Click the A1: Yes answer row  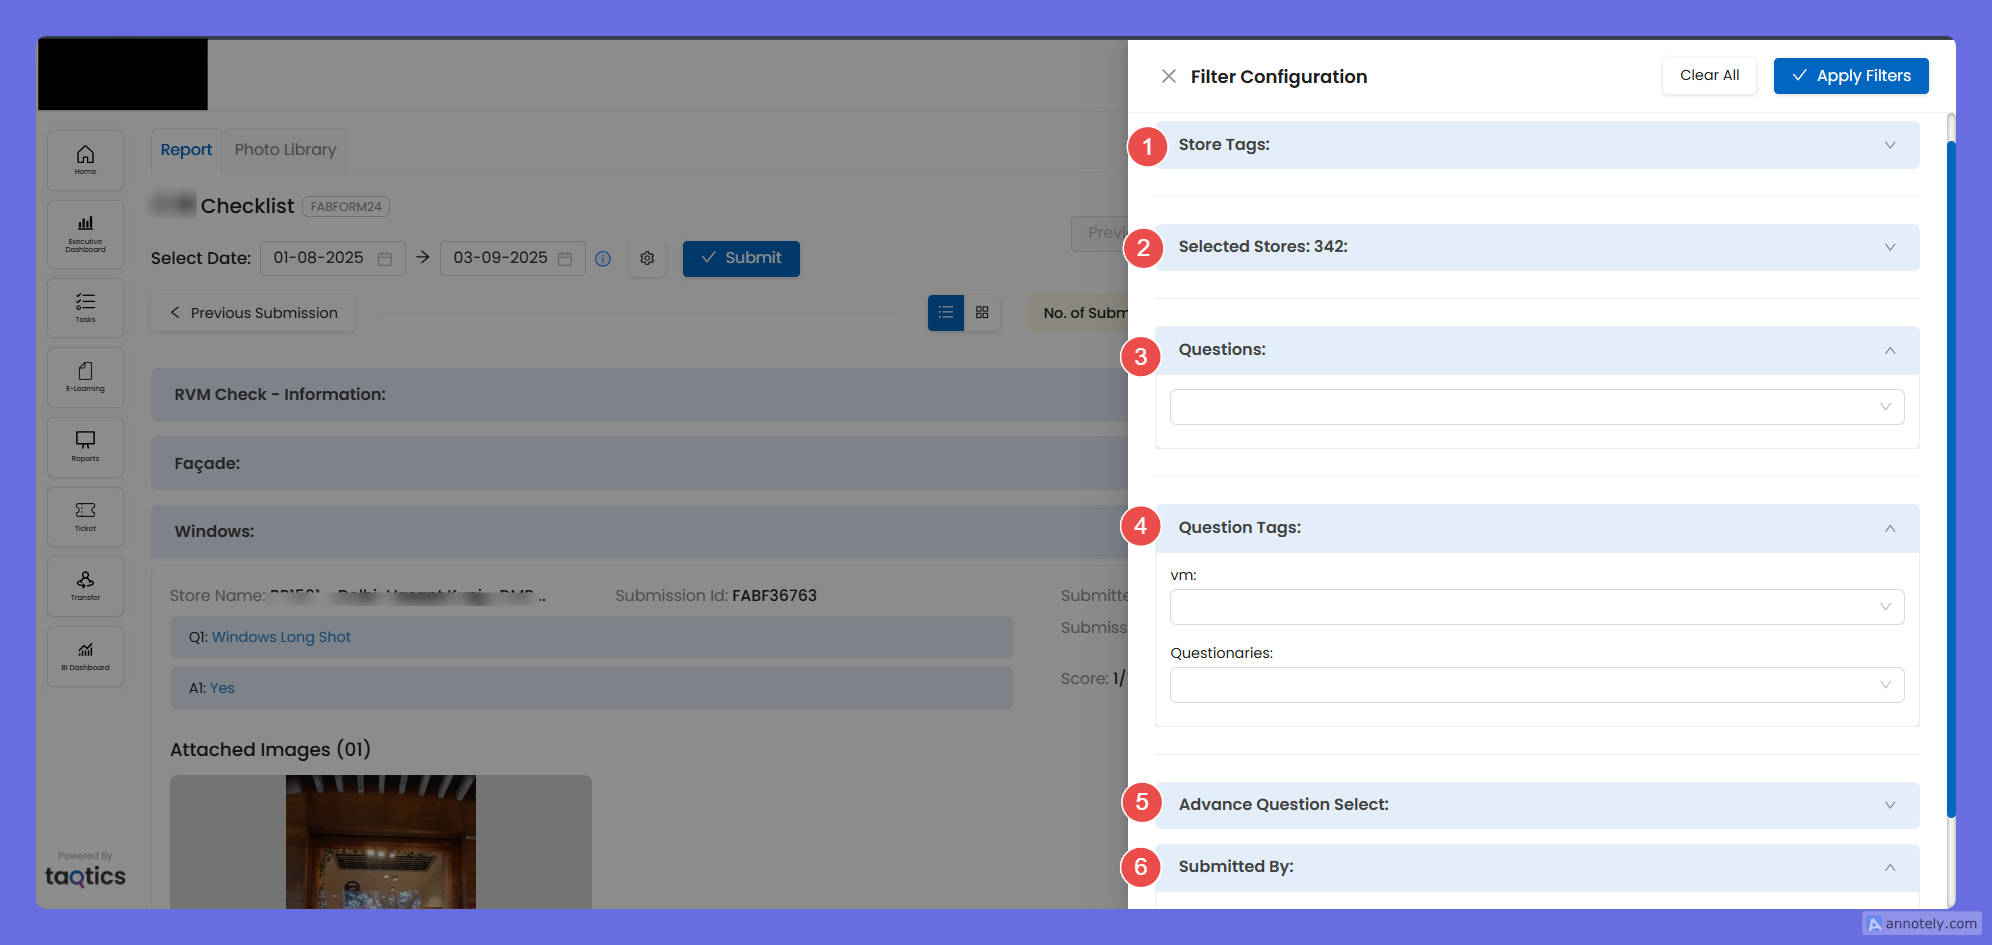pyautogui.click(x=592, y=688)
